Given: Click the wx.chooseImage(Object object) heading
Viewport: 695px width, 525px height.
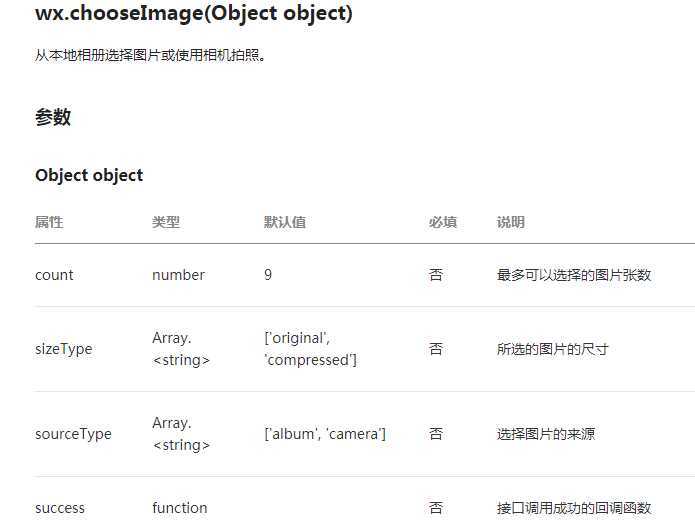Looking at the screenshot, I should click(x=194, y=13).
